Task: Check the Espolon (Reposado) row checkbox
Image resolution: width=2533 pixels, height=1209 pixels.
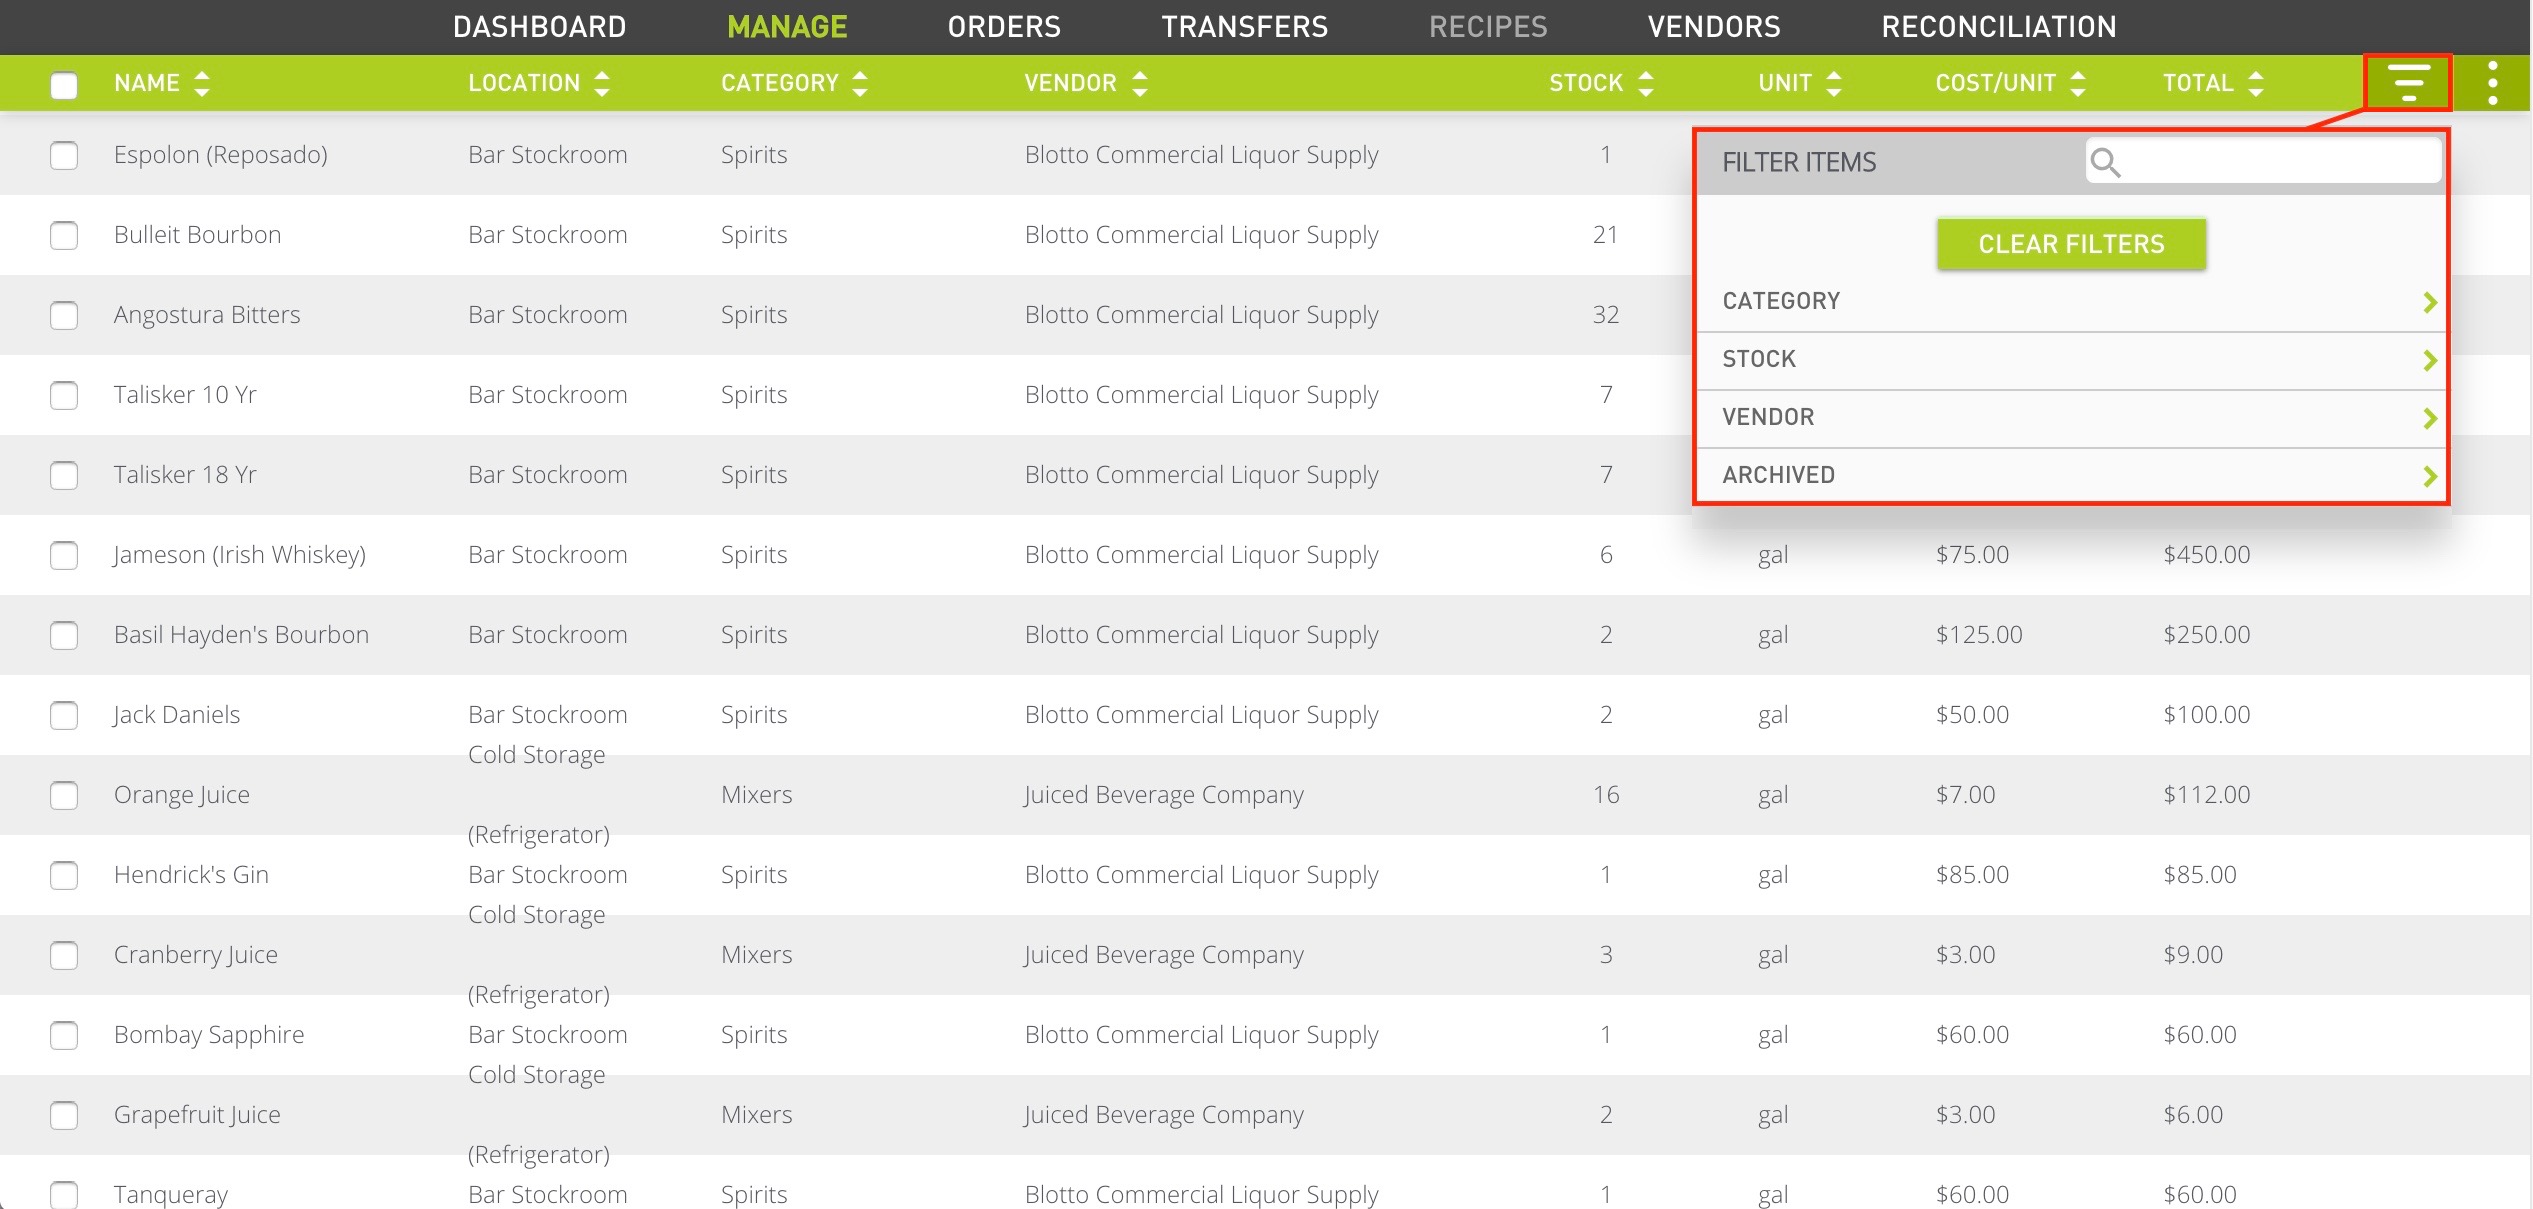Action: point(64,156)
